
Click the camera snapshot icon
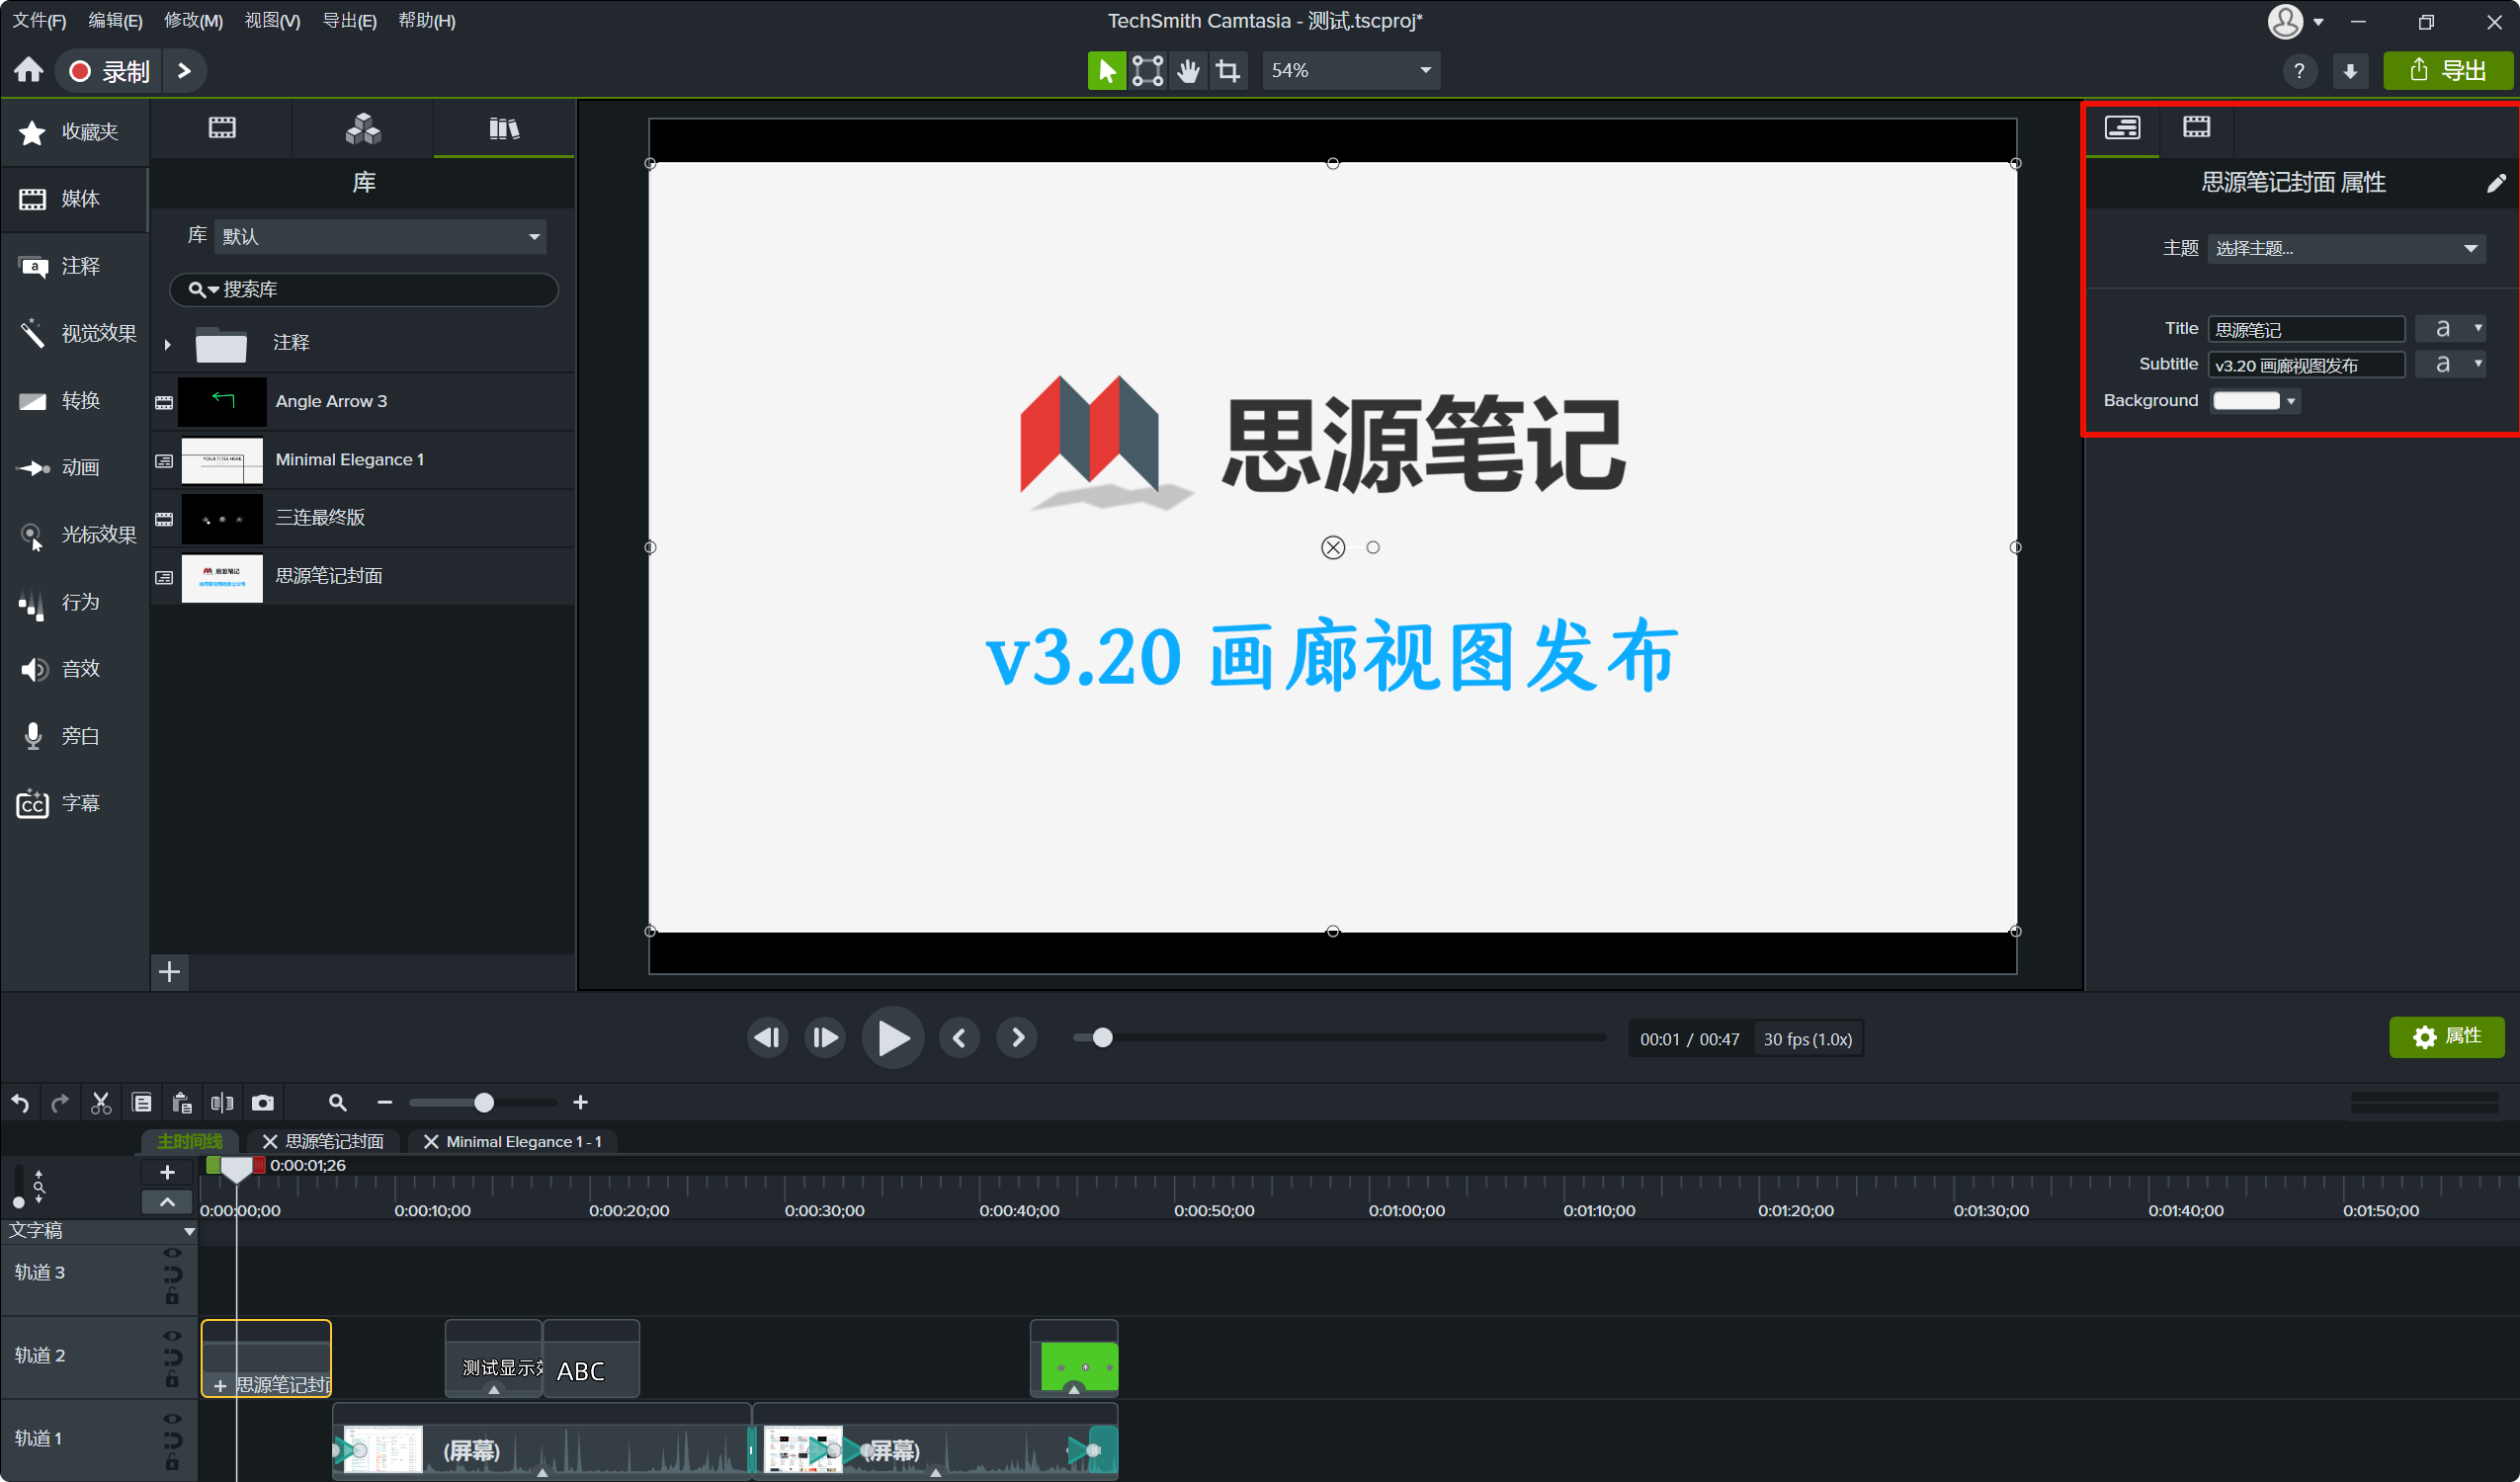(x=263, y=1102)
